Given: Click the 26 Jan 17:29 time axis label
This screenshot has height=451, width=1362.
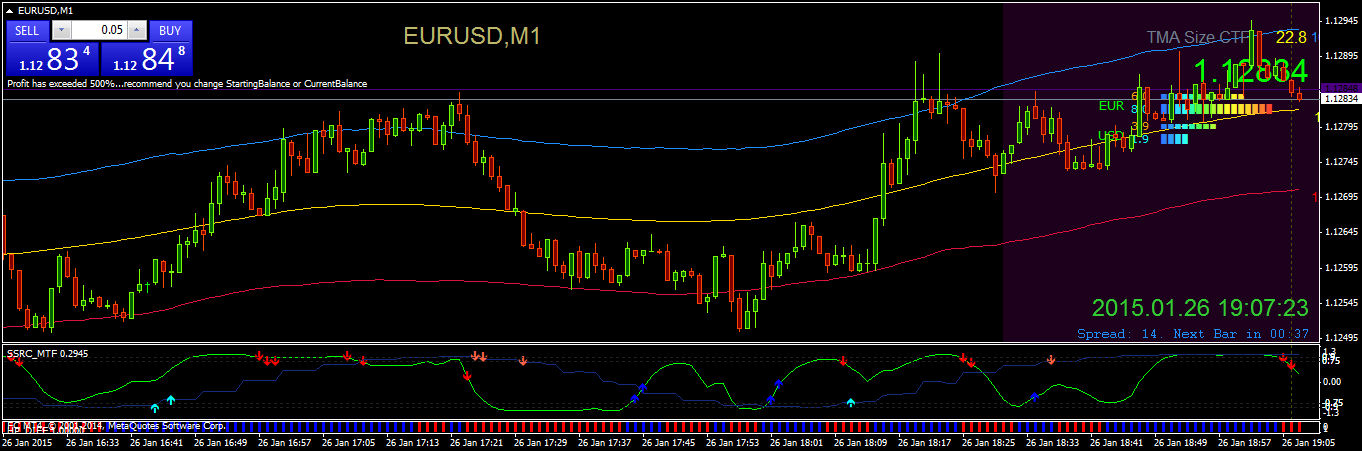Looking at the screenshot, I should (543, 441).
